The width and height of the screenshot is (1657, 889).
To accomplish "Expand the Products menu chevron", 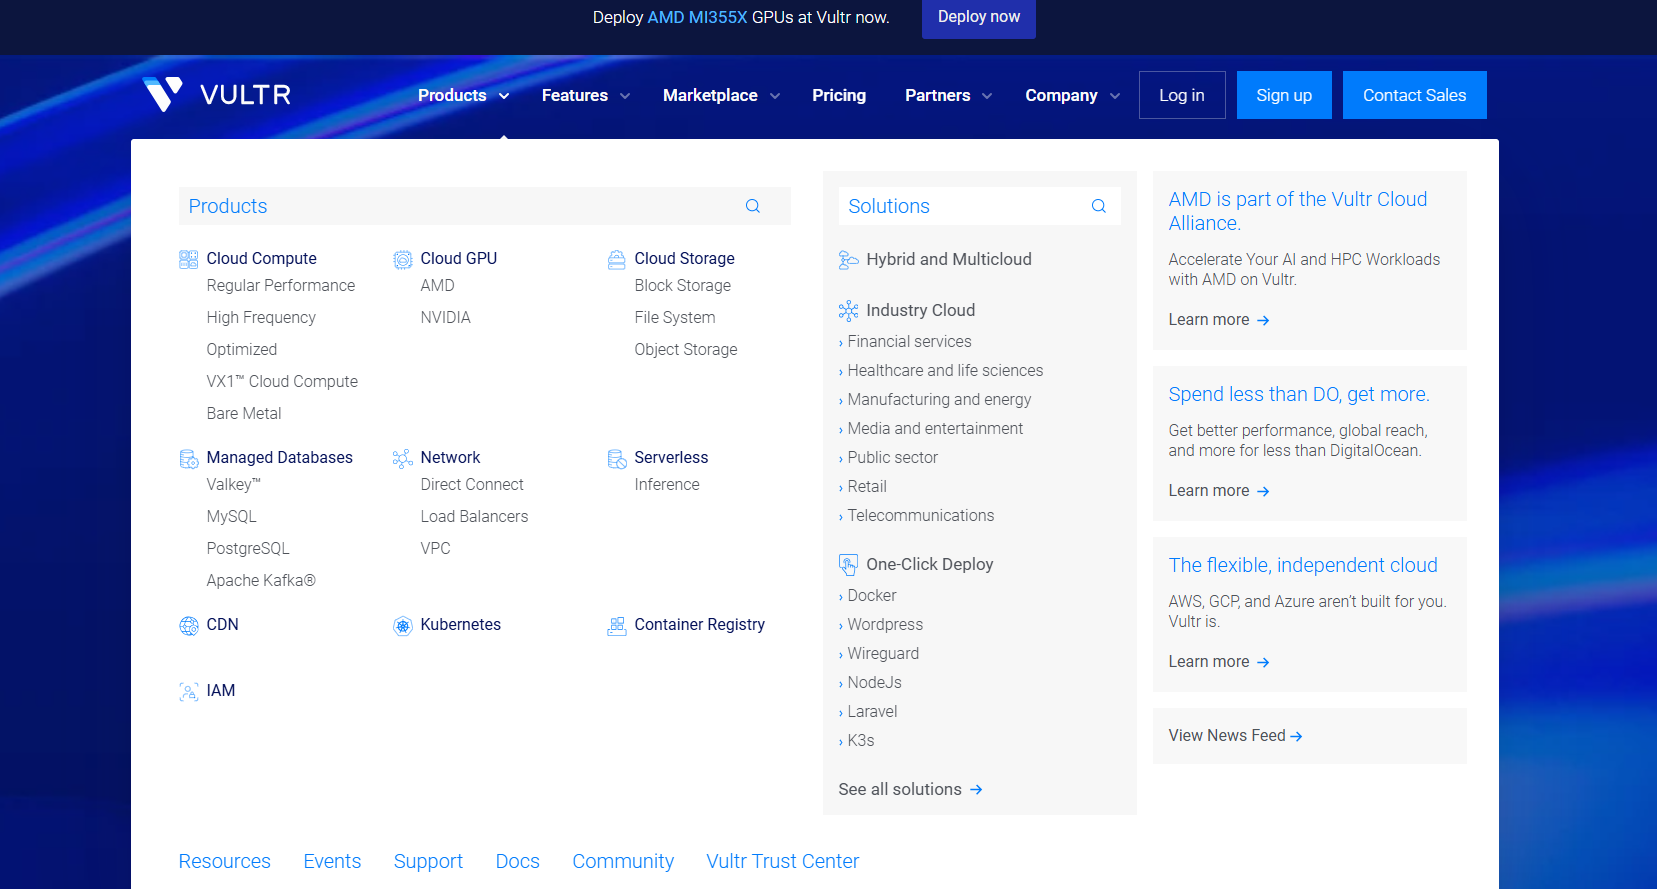I will click(x=504, y=96).
